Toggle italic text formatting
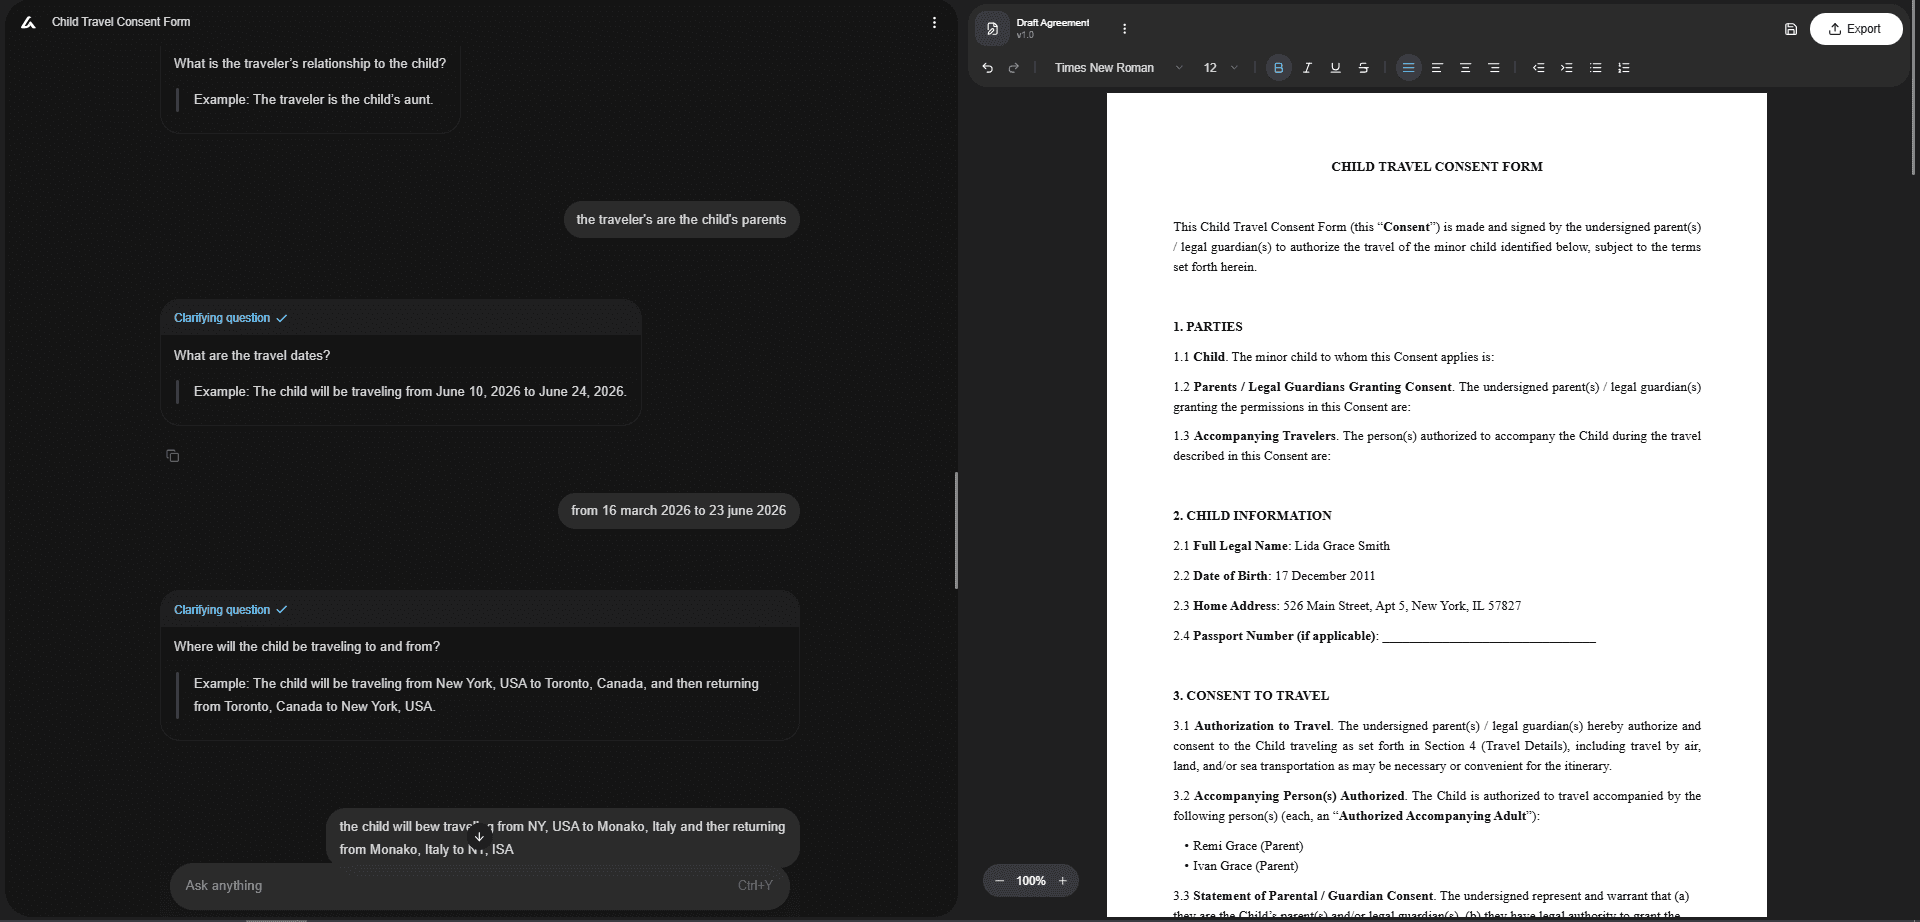Viewport: 1920px width, 922px height. click(x=1307, y=67)
